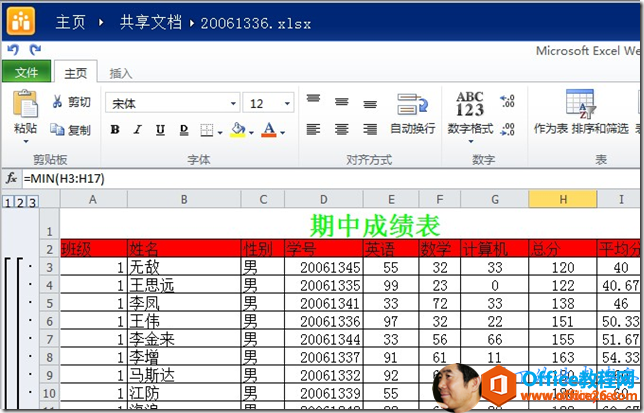The image size is (644, 413).
Task: Toggle underline formatting
Action: point(161,131)
